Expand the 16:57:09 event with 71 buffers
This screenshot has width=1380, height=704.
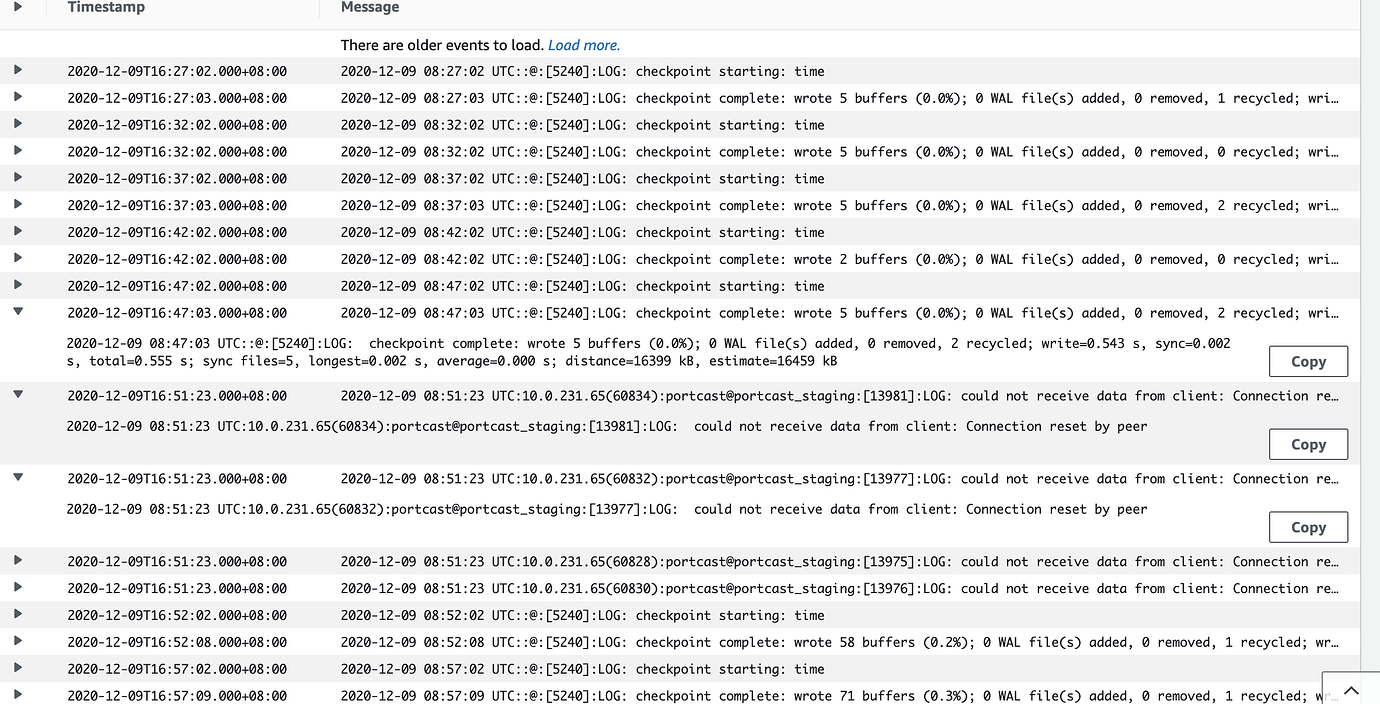[x=18, y=694]
